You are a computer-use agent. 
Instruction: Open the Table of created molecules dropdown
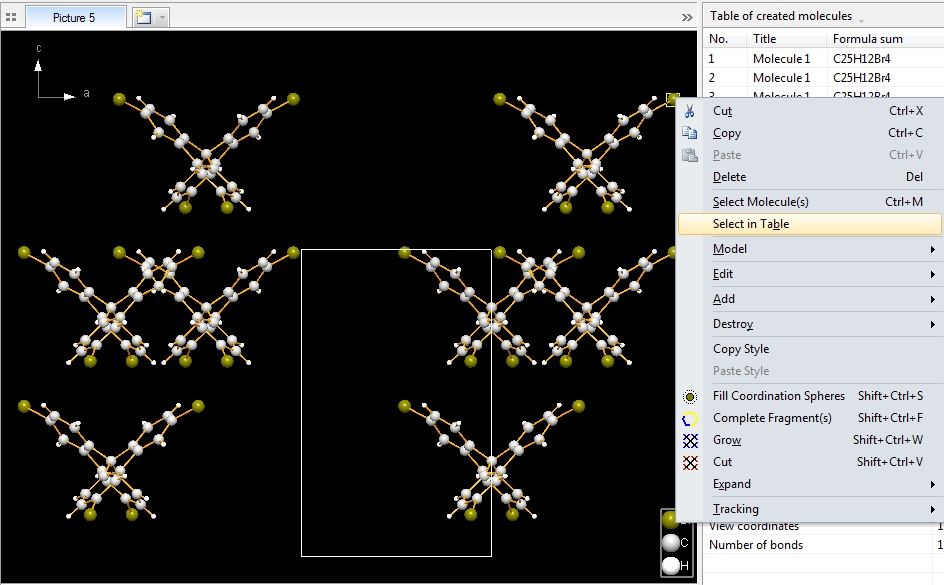click(862, 18)
